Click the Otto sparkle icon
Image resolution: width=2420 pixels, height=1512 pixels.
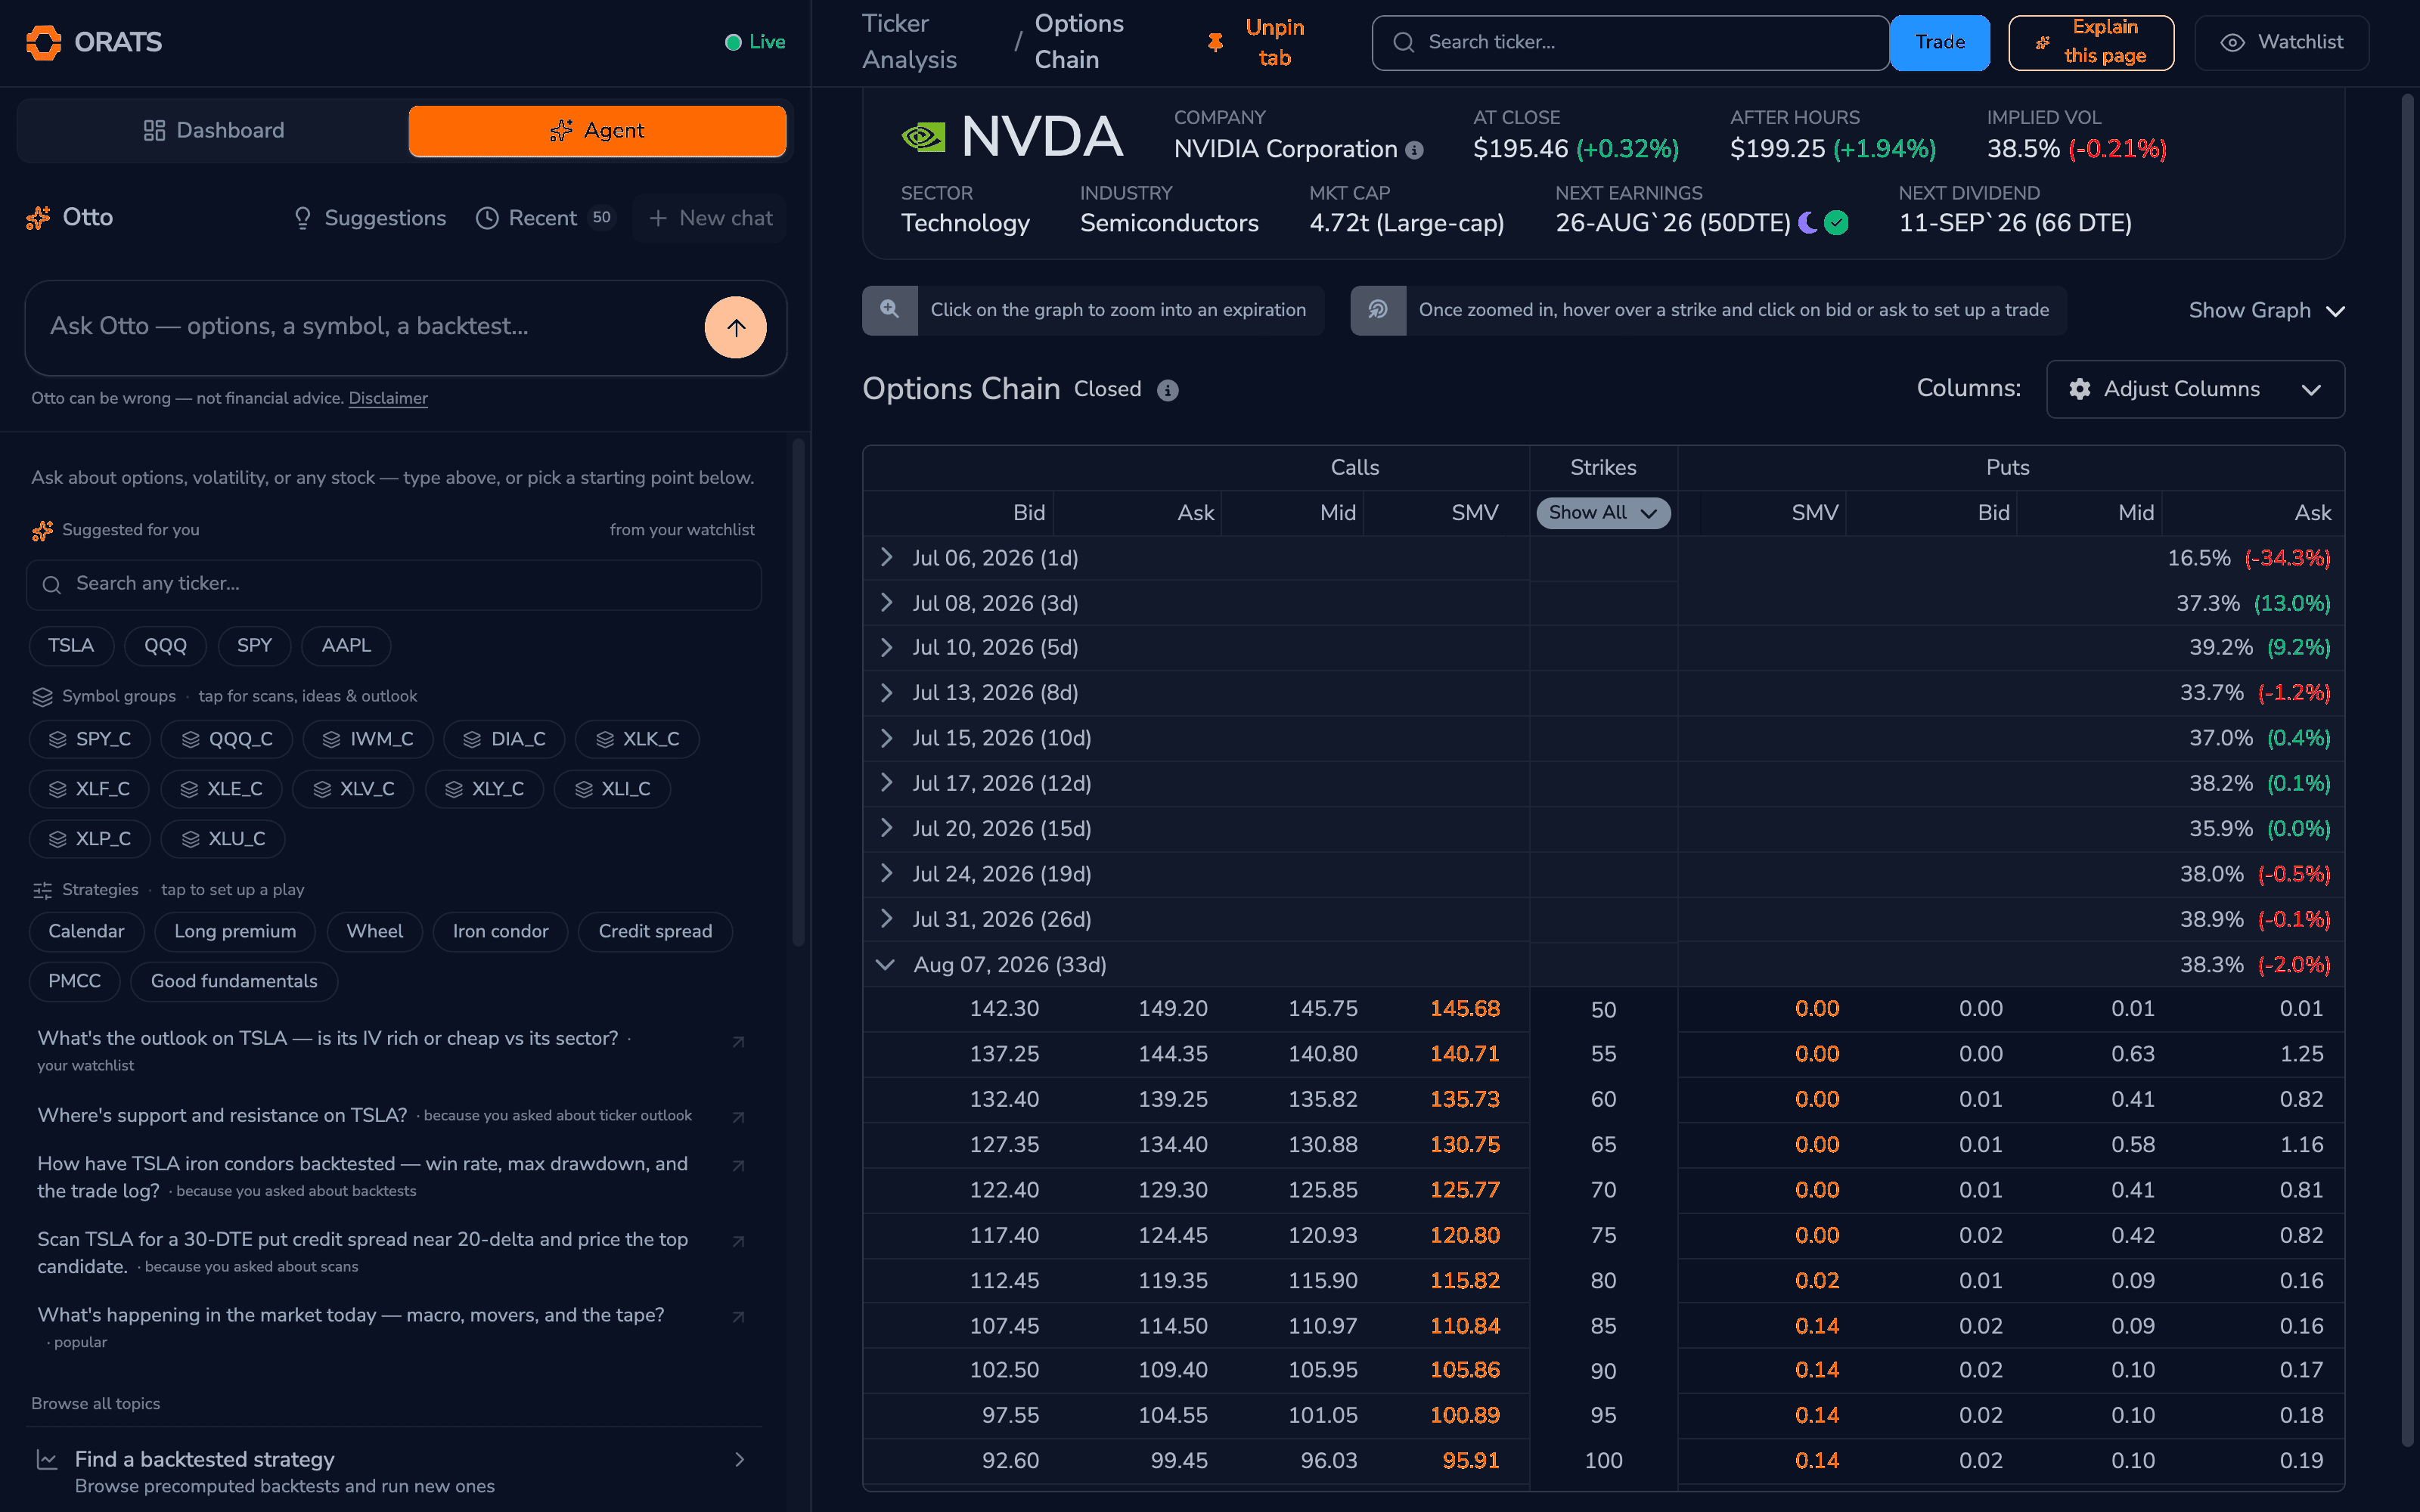tap(38, 218)
